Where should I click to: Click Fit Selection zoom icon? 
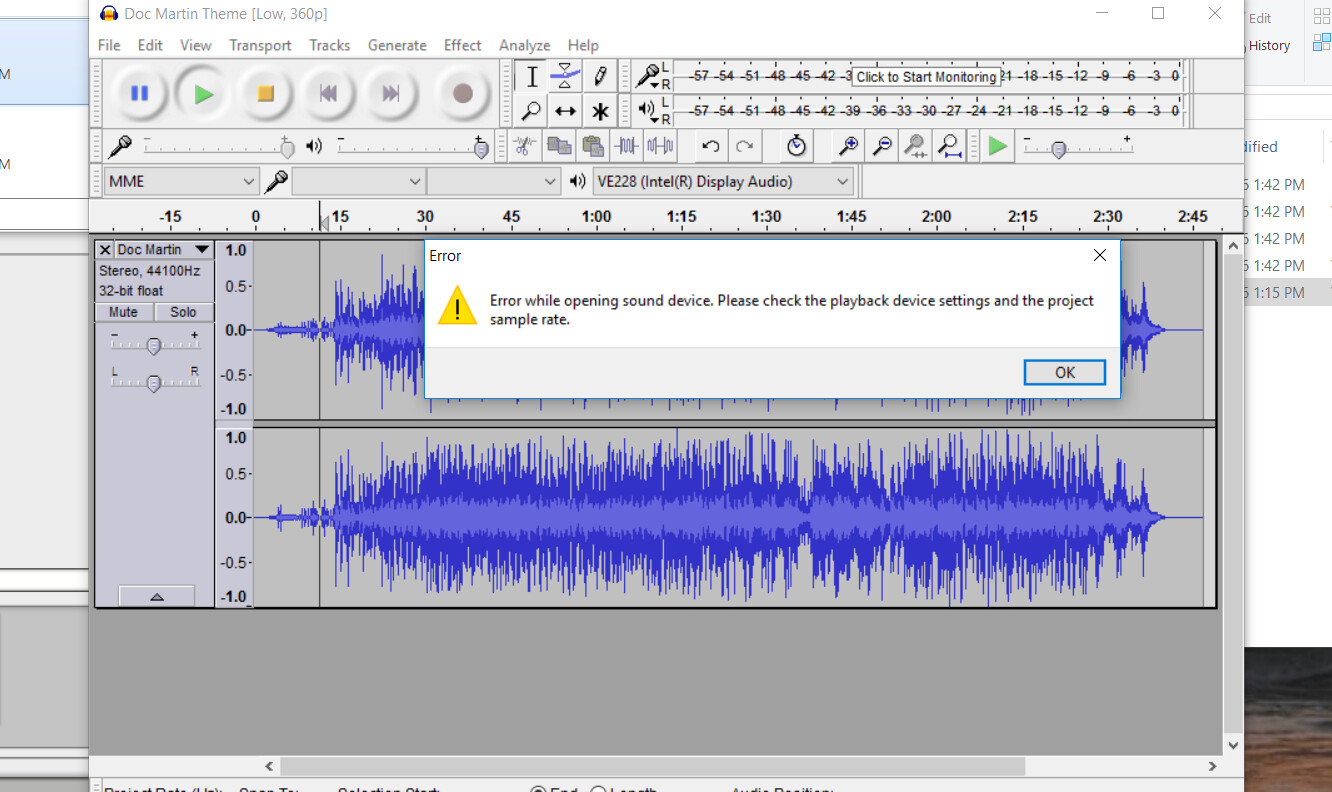pos(915,146)
